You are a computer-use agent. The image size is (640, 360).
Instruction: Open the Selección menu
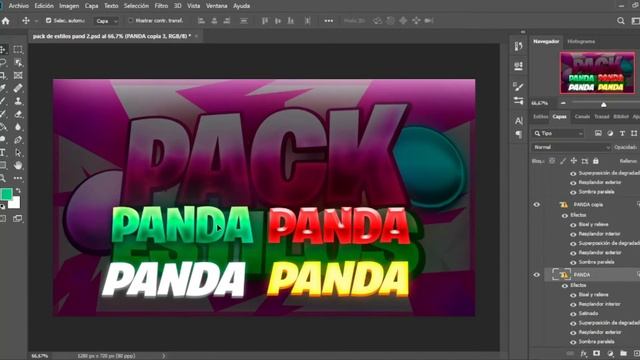point(136,6)
